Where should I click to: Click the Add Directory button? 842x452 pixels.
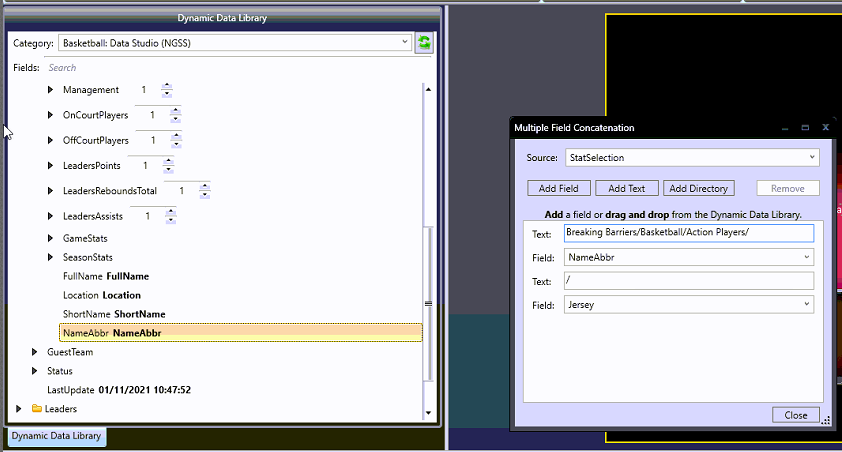point(699,188)
